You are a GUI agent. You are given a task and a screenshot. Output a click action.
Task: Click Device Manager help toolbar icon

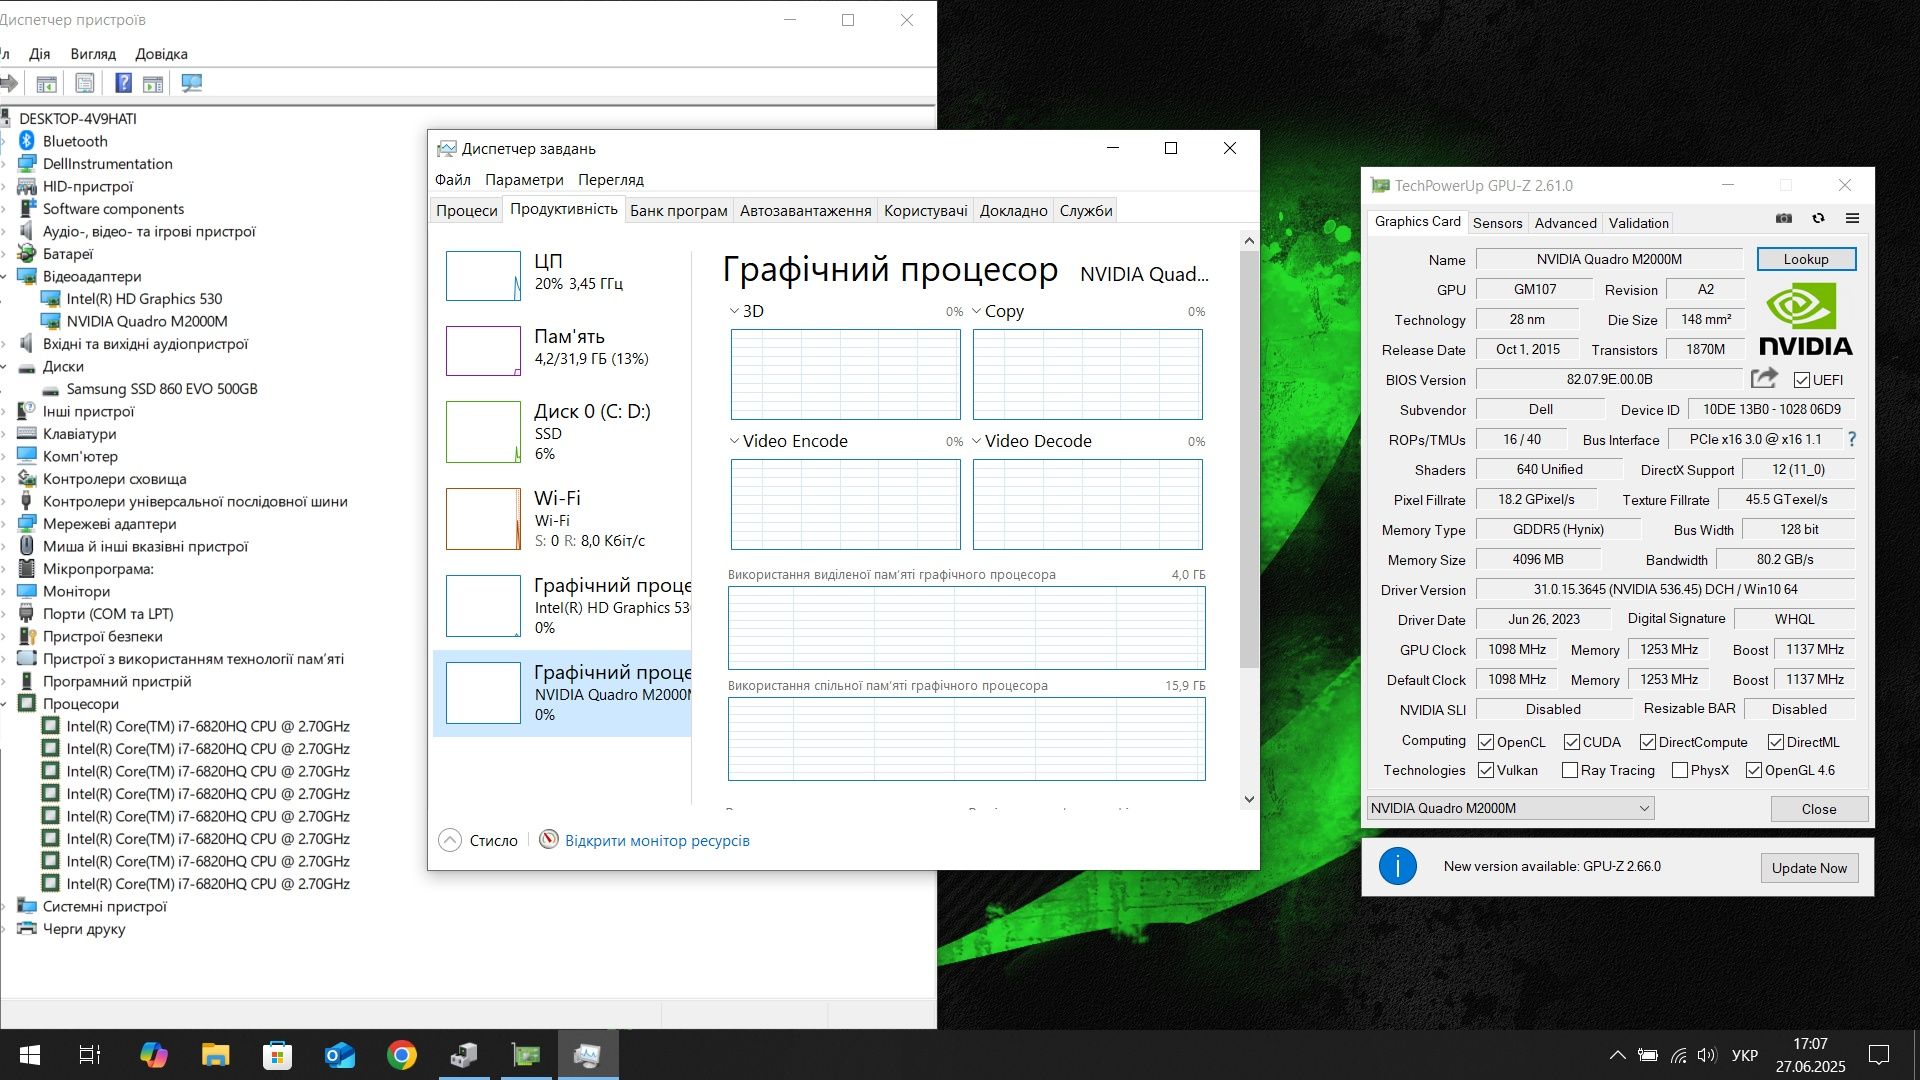click(123, 83)
